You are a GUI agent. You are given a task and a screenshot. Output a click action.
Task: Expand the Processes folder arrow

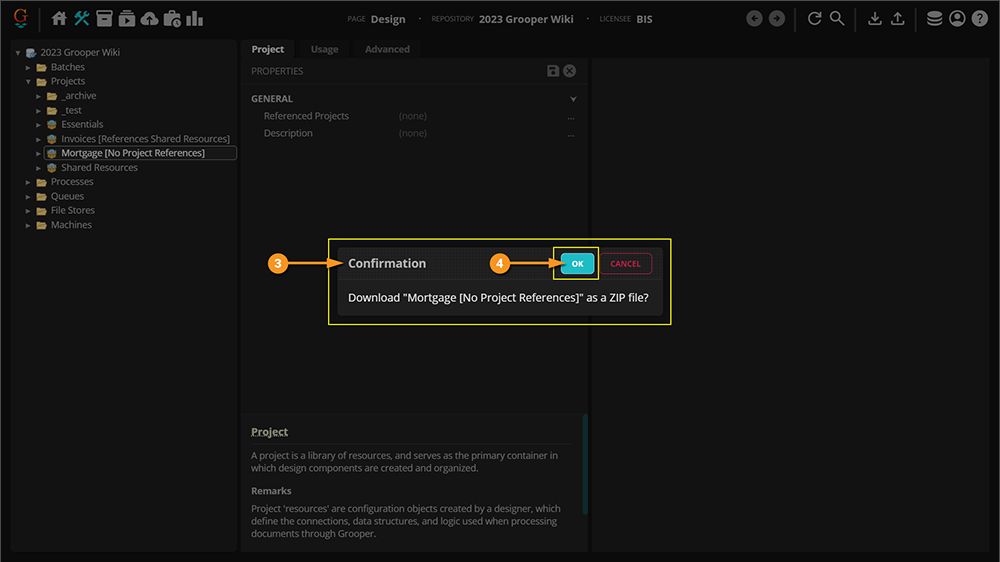pos(29,182)
